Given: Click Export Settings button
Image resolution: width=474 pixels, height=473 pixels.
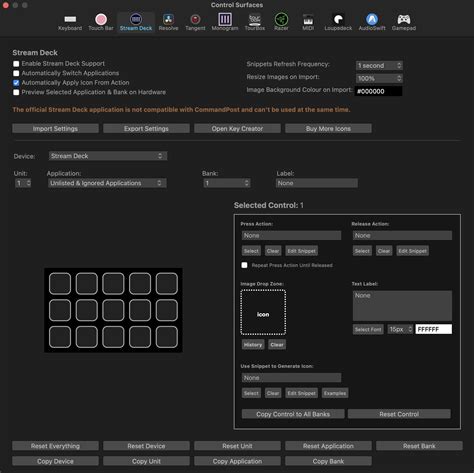Looking at the screenshot, I should tap(146, 129).
